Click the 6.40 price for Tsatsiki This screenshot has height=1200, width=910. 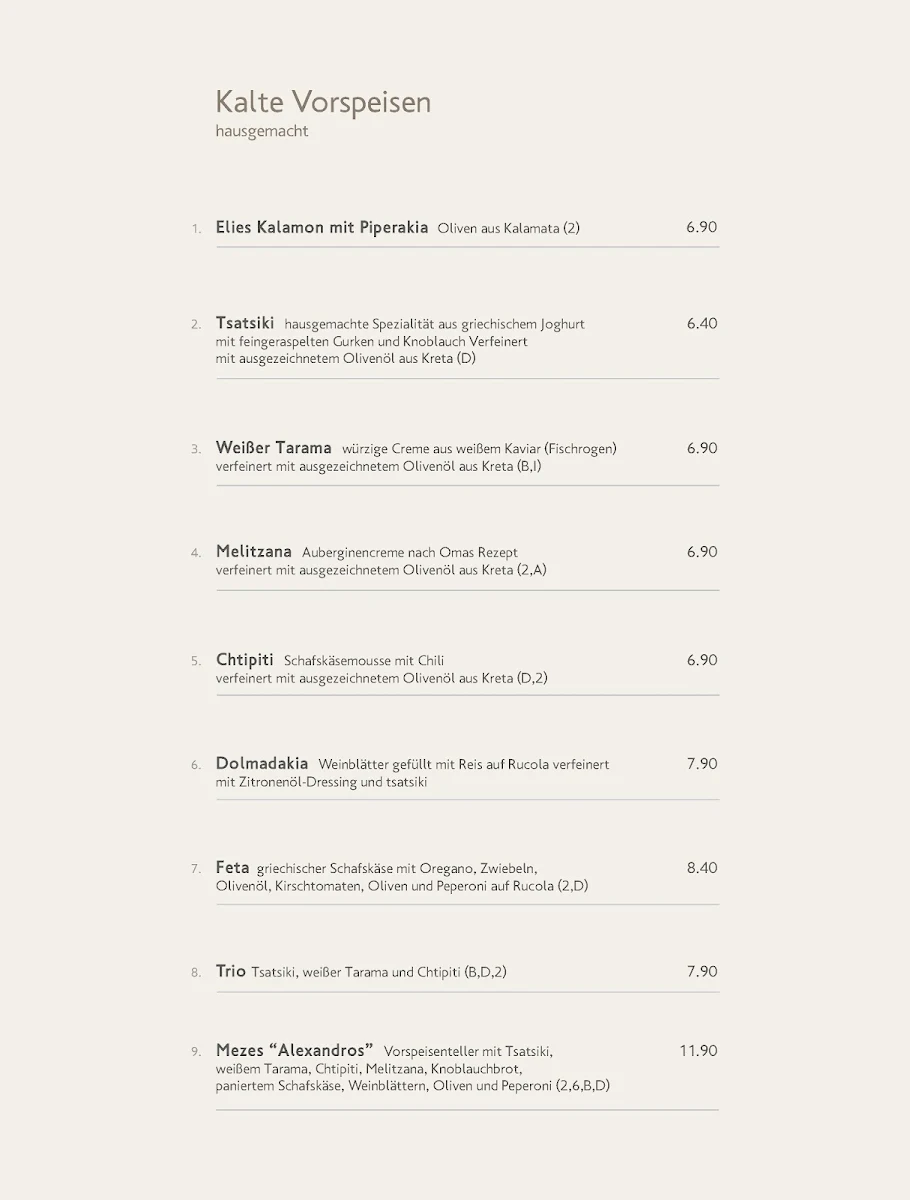point(702,323)
